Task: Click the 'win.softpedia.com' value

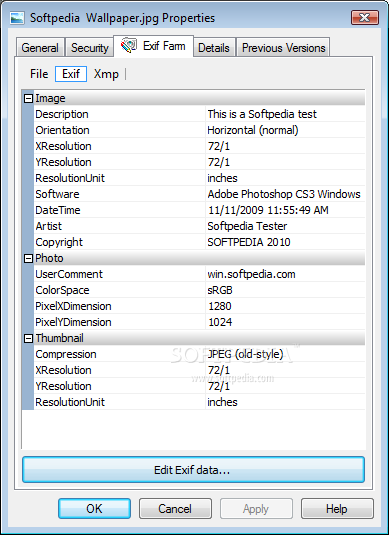Action: point(251,274)
